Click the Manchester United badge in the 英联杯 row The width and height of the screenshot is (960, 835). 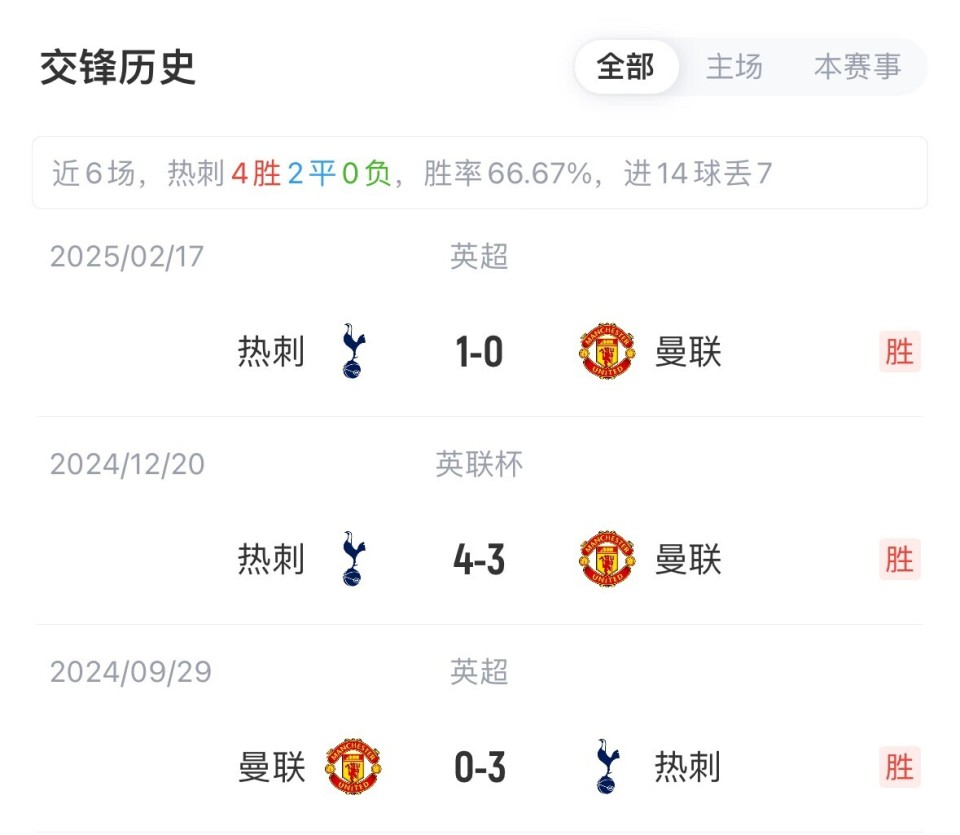(x=604, y=560)
